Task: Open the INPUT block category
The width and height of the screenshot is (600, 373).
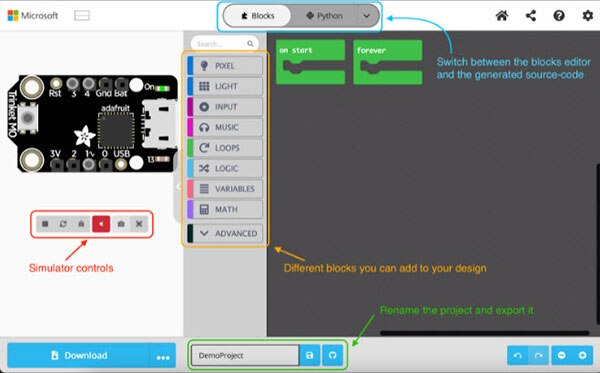Action: [x=225, y=107]
